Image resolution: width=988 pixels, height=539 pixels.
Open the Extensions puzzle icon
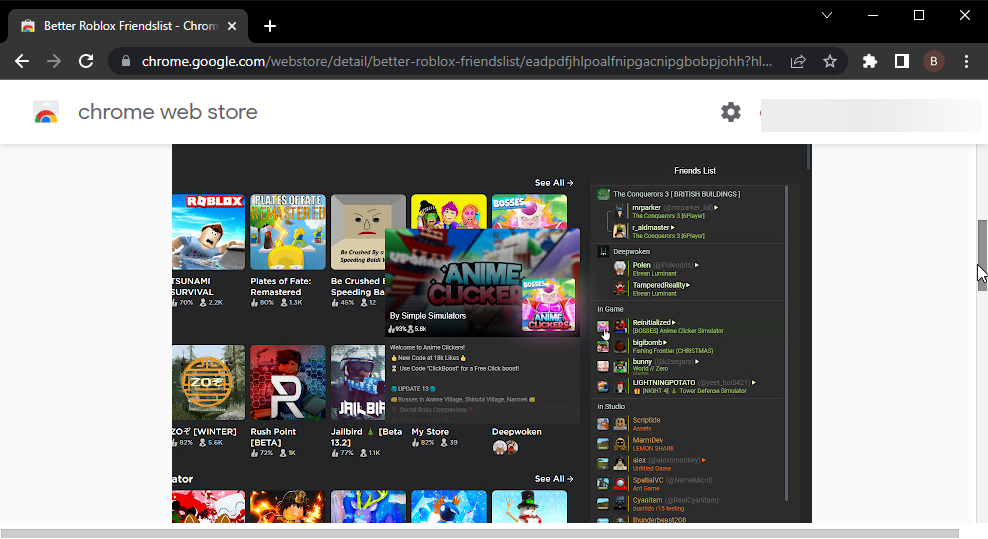pos(870,61)
